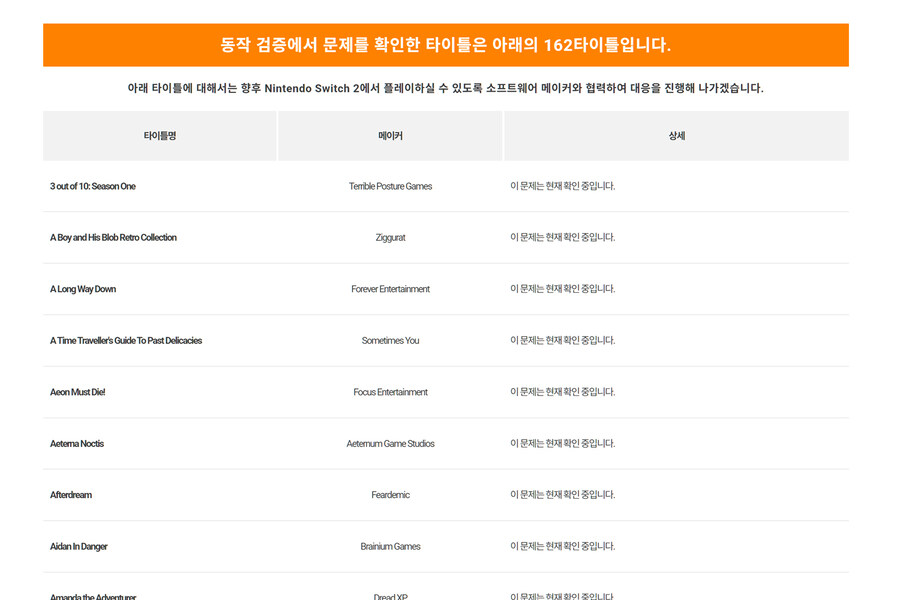Select "A Boy and His Blob Retro Collection"
This screenshot has height=600, width=900.
[113, 238]
